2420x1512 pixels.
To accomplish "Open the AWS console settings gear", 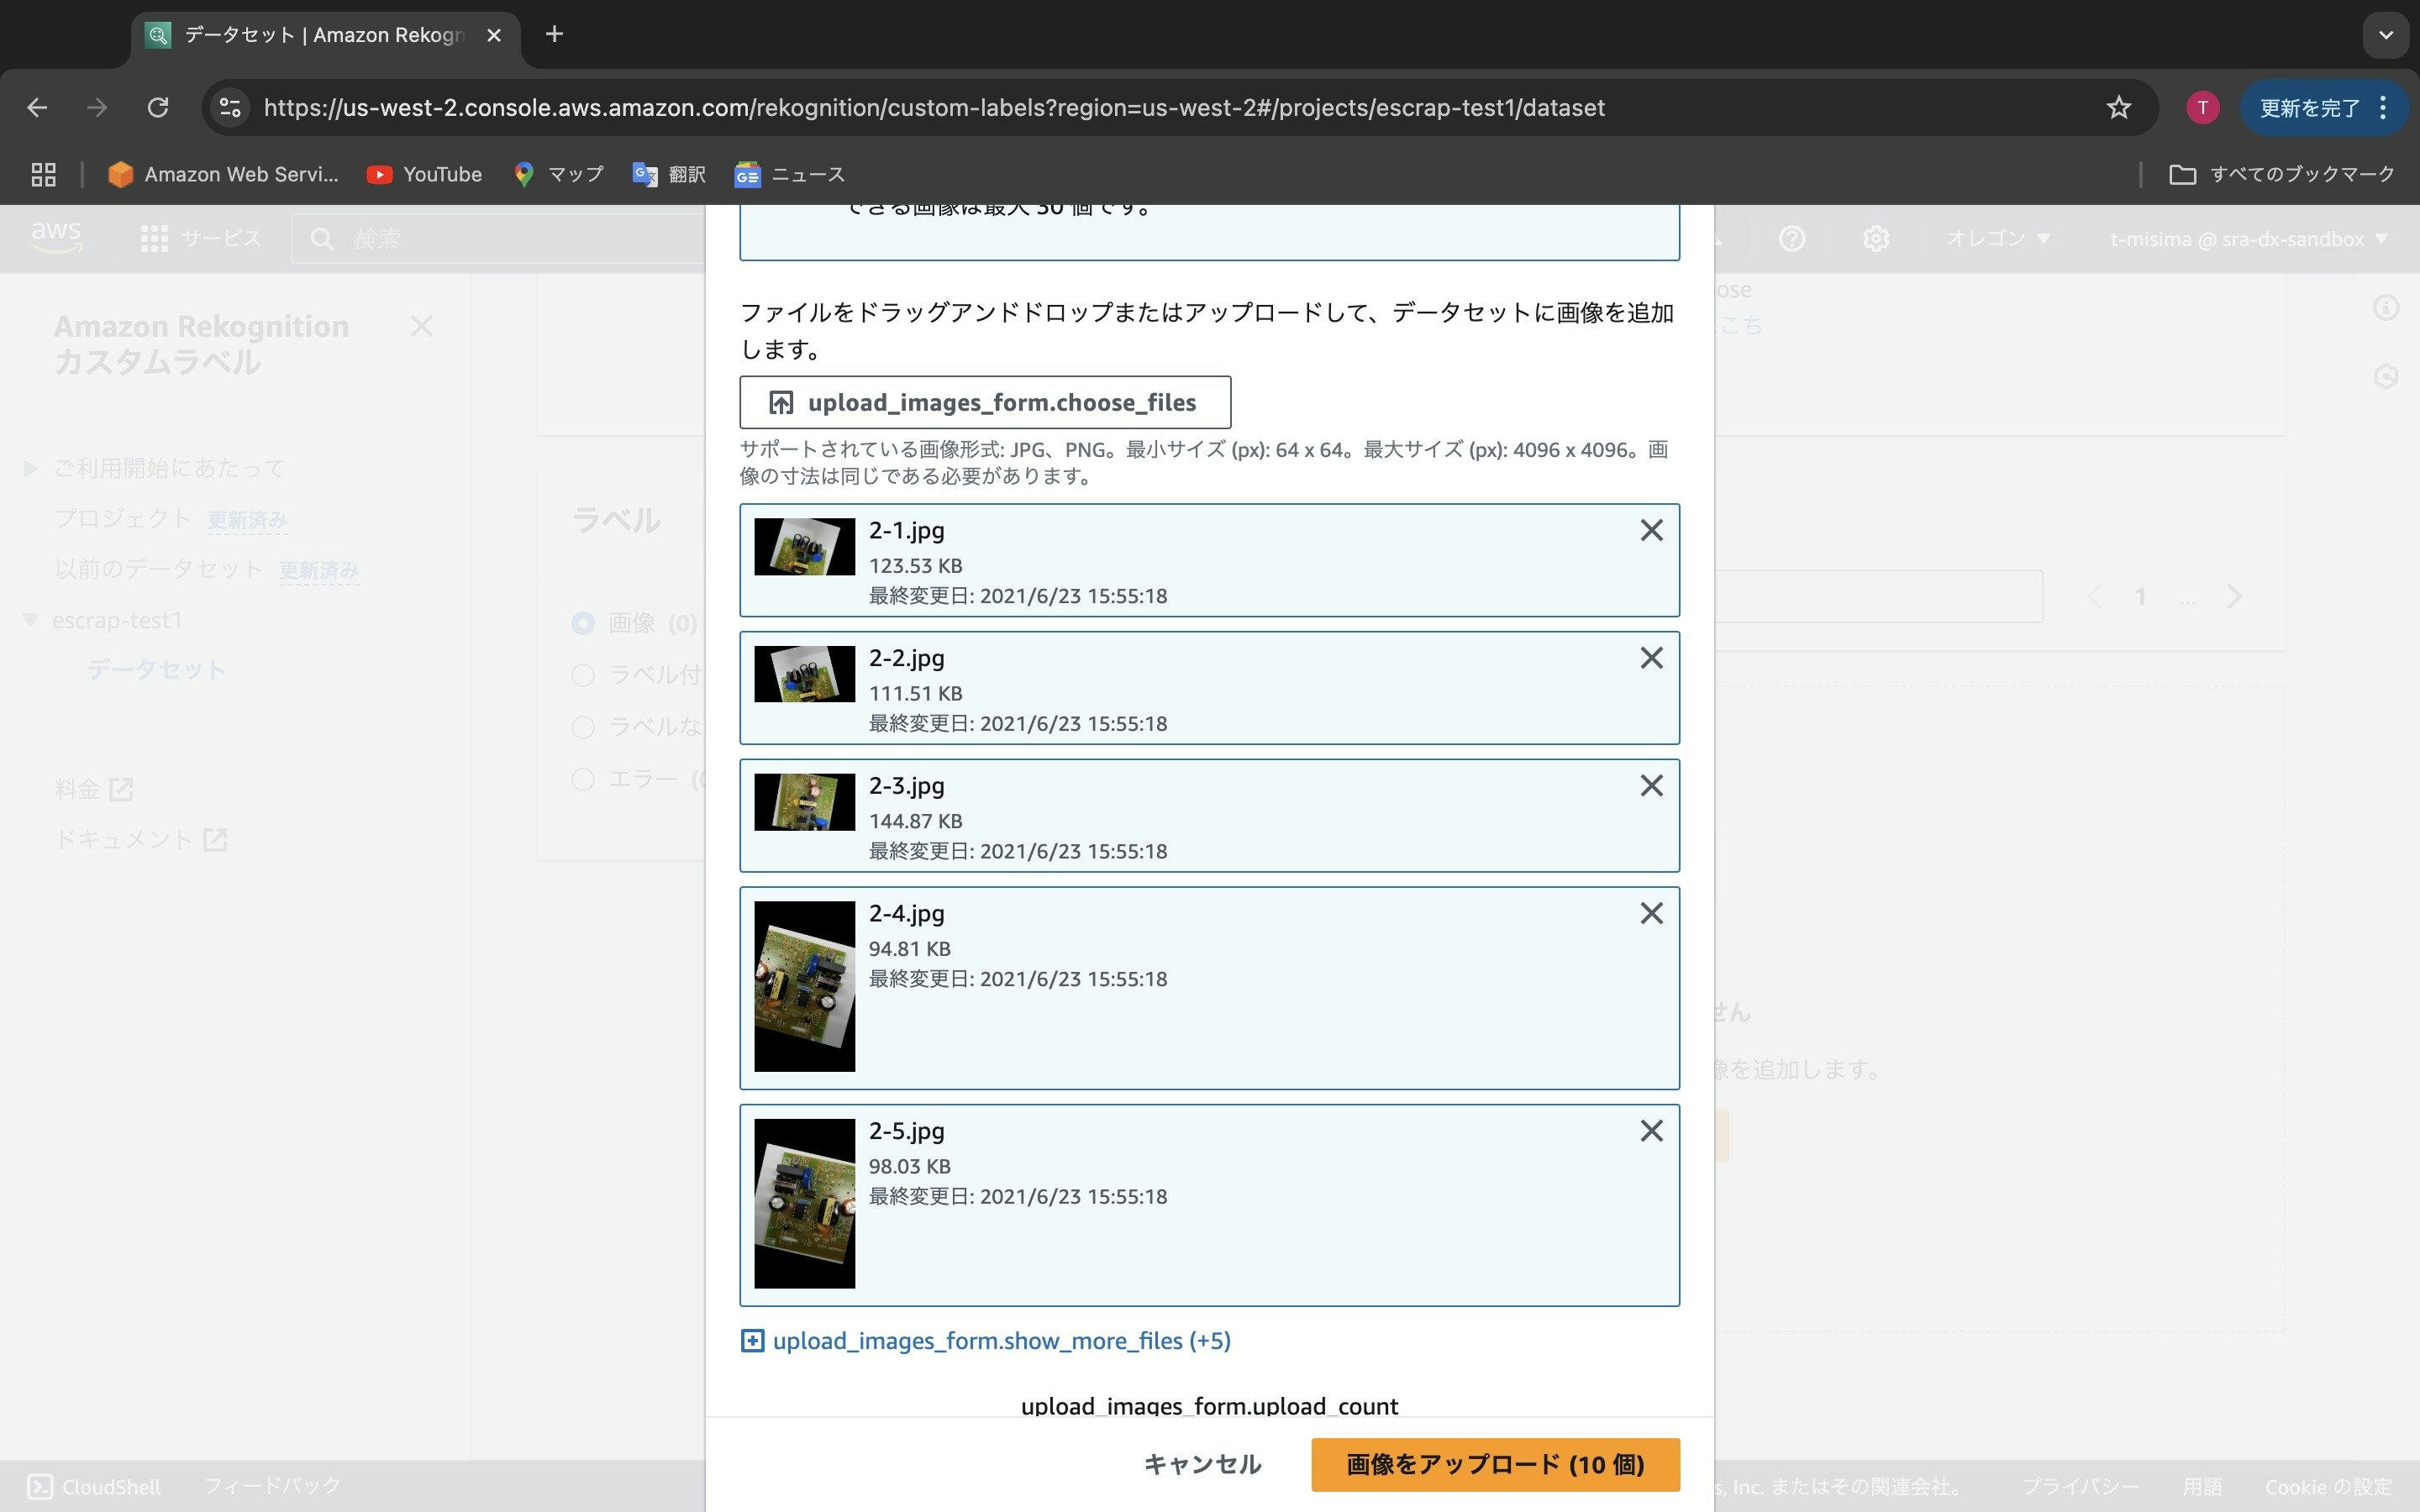I will (1877, 238).
